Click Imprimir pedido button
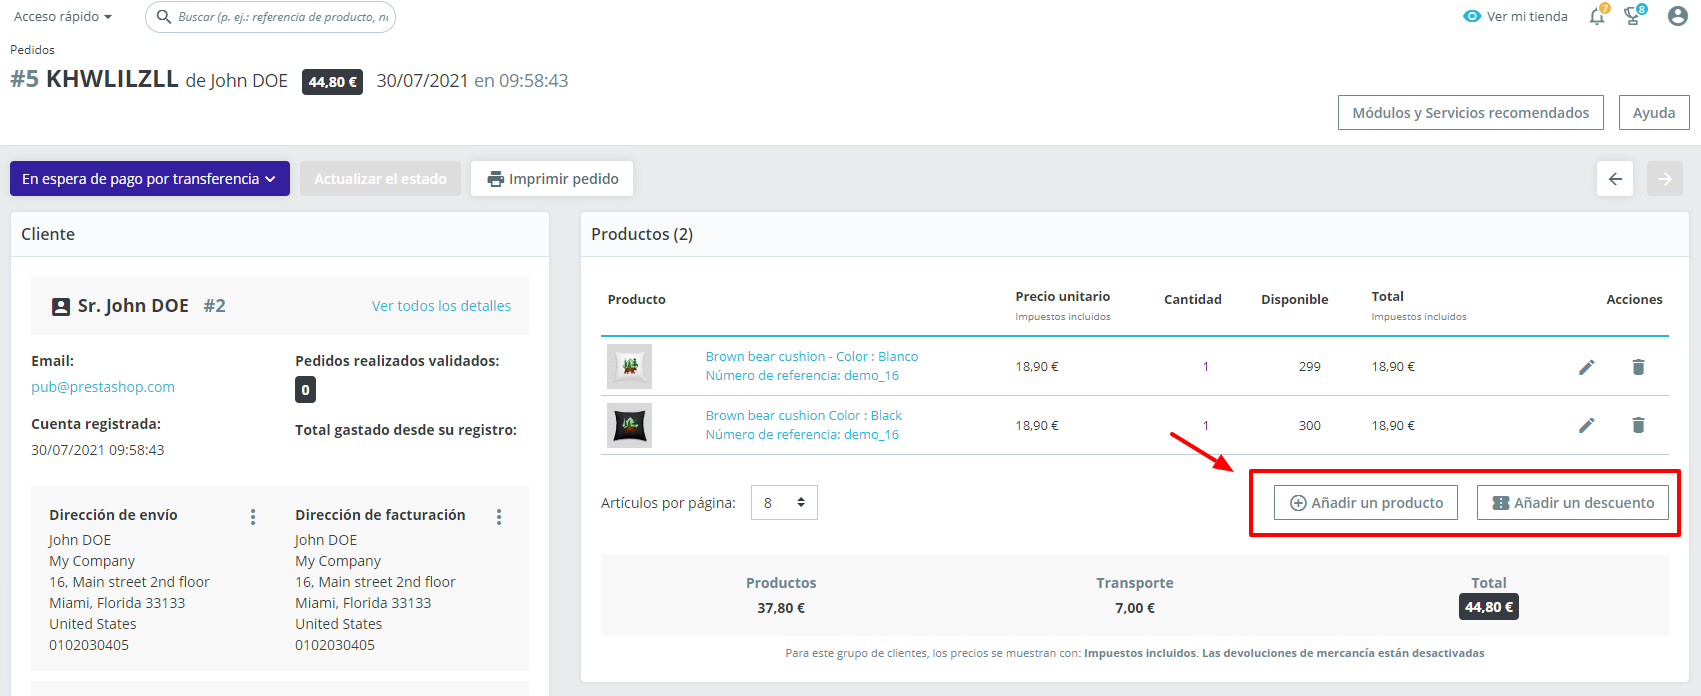This screenshot has width=1701, height=696. click(x=552, y=179)
